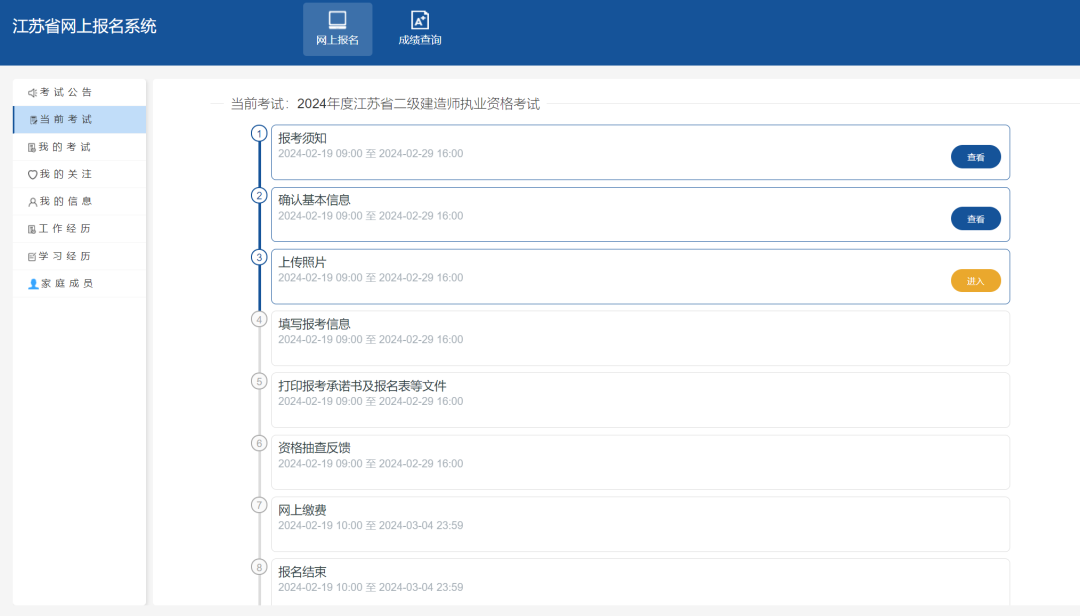Click the date range under 网上缴费
The image size is (1080, 616).
click(371, 526)
